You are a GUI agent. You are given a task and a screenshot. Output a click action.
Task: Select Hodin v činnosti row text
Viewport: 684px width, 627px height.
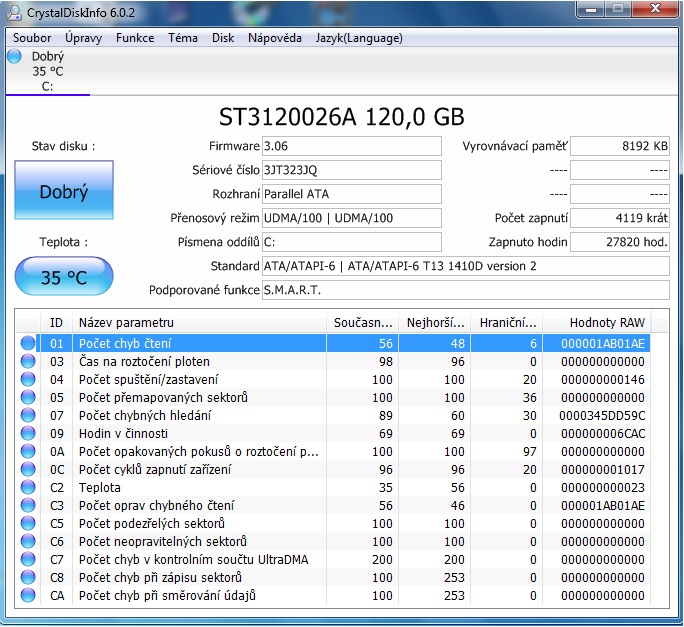(123, 433)
